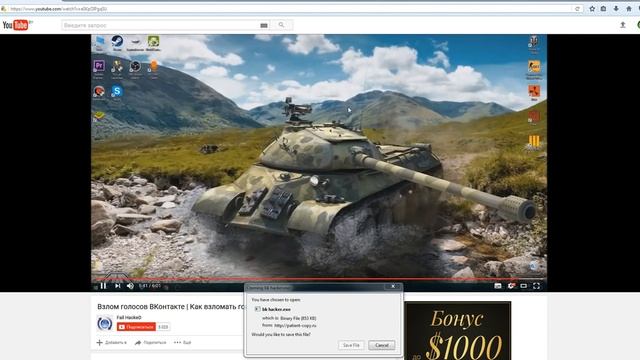Open the Skype desktop icon
Screen dimensions: 640x360
(117, 92)
